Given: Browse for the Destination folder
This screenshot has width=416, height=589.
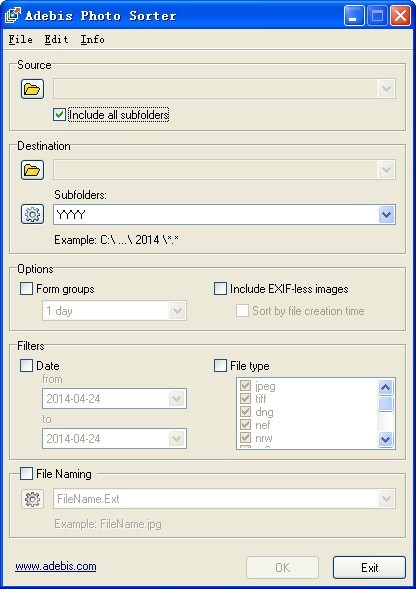Looking at the screenshot, I should pyautogui.click(x=32, y=170).
